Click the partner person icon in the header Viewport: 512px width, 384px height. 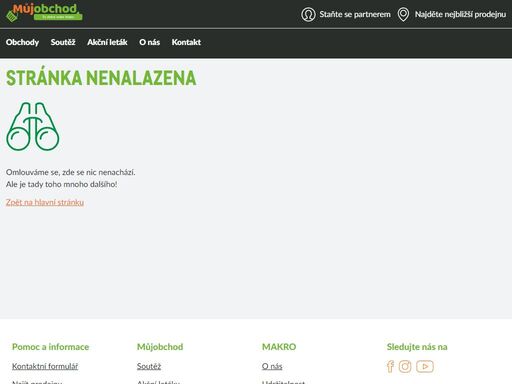(x=308, y=14)
